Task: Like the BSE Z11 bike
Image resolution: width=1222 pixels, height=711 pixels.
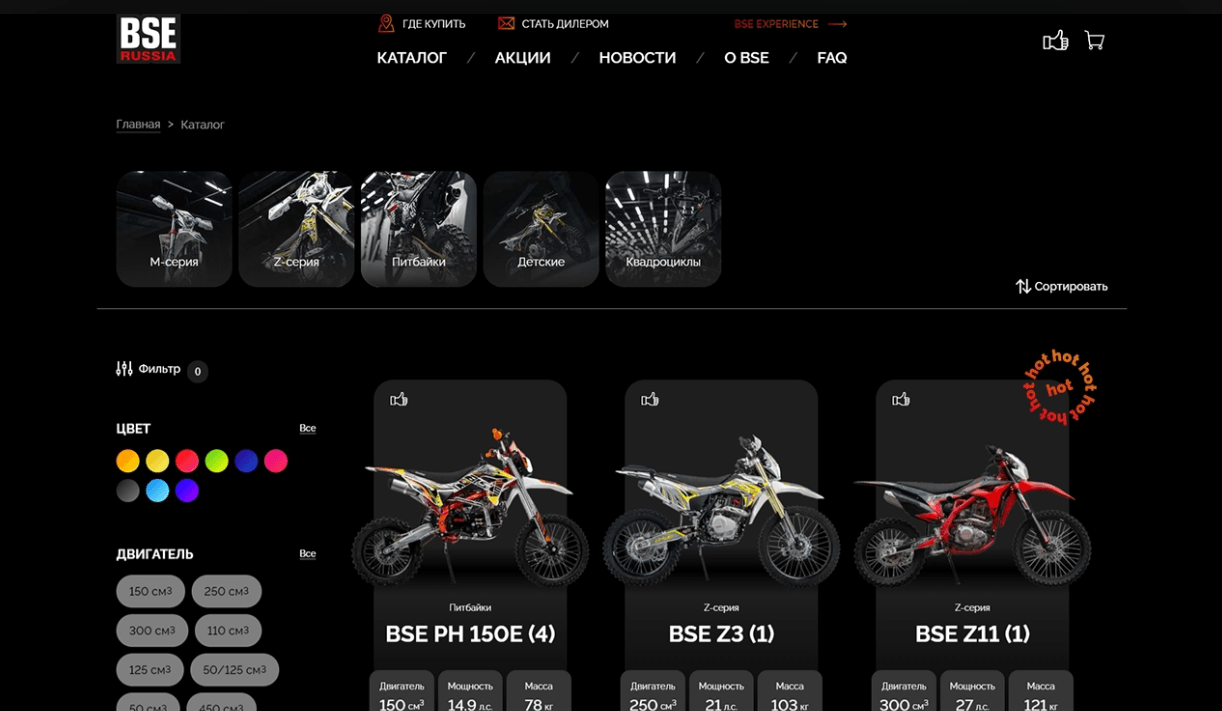Action: click(x=901, y=399)
